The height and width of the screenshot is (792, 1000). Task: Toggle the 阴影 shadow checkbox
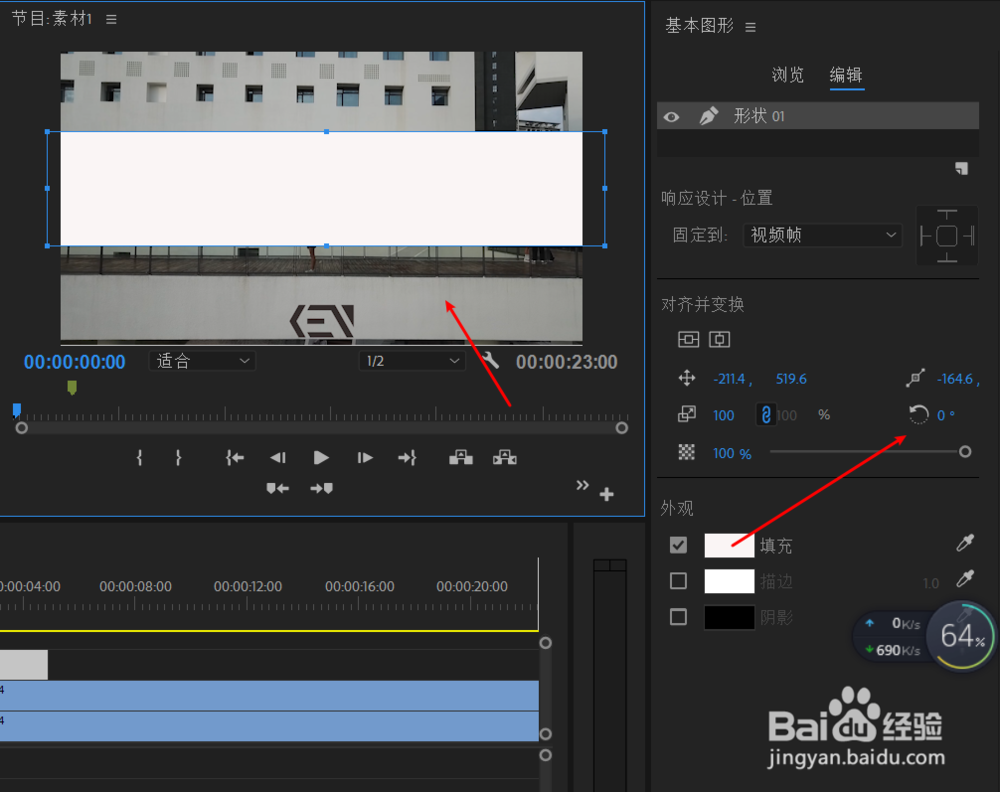[679, 617]
